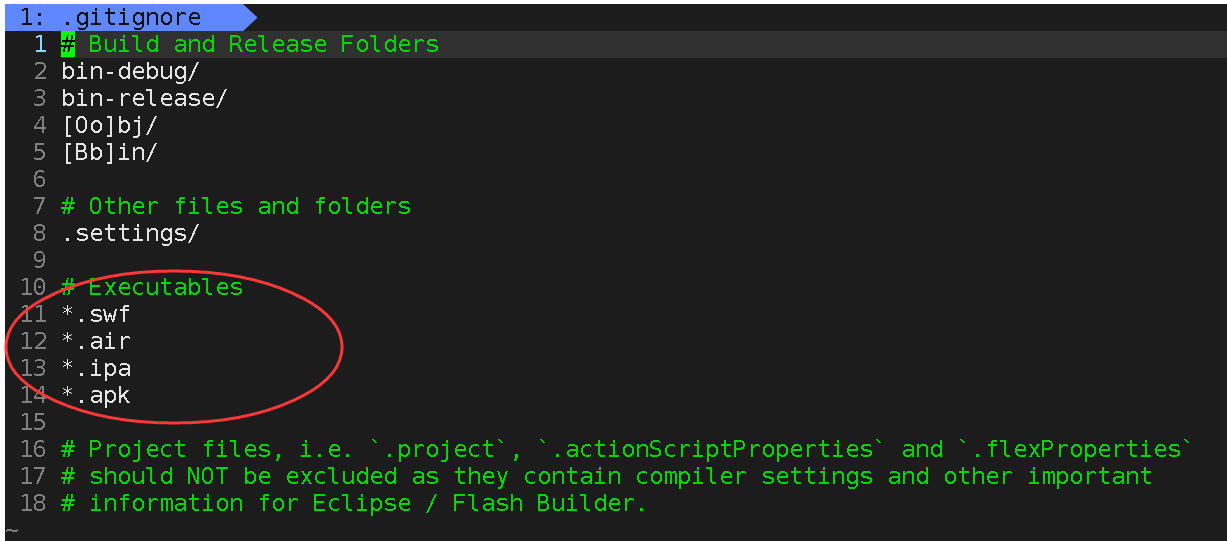Image resolution: width=1227 pixels, height=541 pixels.
Task: Click the [Oo]bj/ pattern line
Action: click(109, 125)
